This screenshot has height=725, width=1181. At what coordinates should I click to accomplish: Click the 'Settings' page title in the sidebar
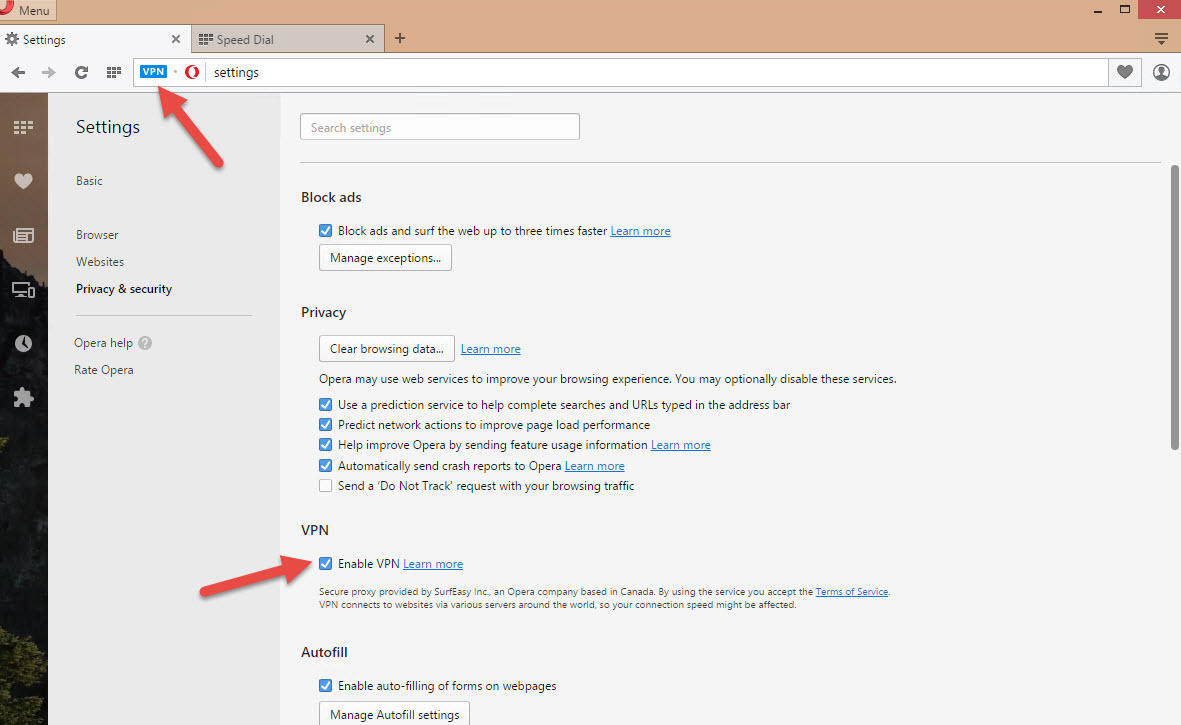coord(108,126)
